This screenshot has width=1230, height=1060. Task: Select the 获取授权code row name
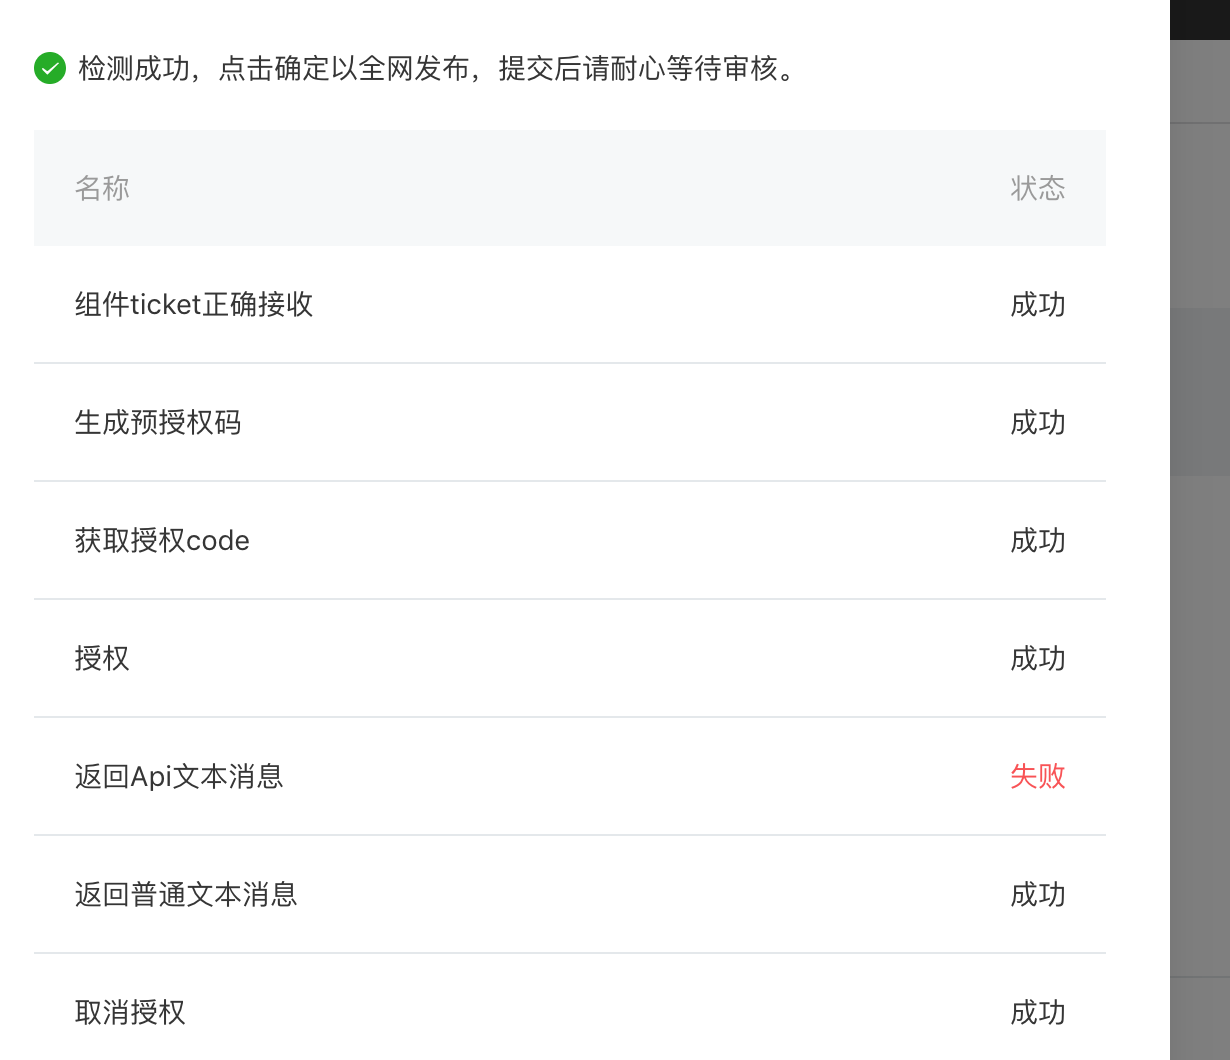(x=162, y=541)
